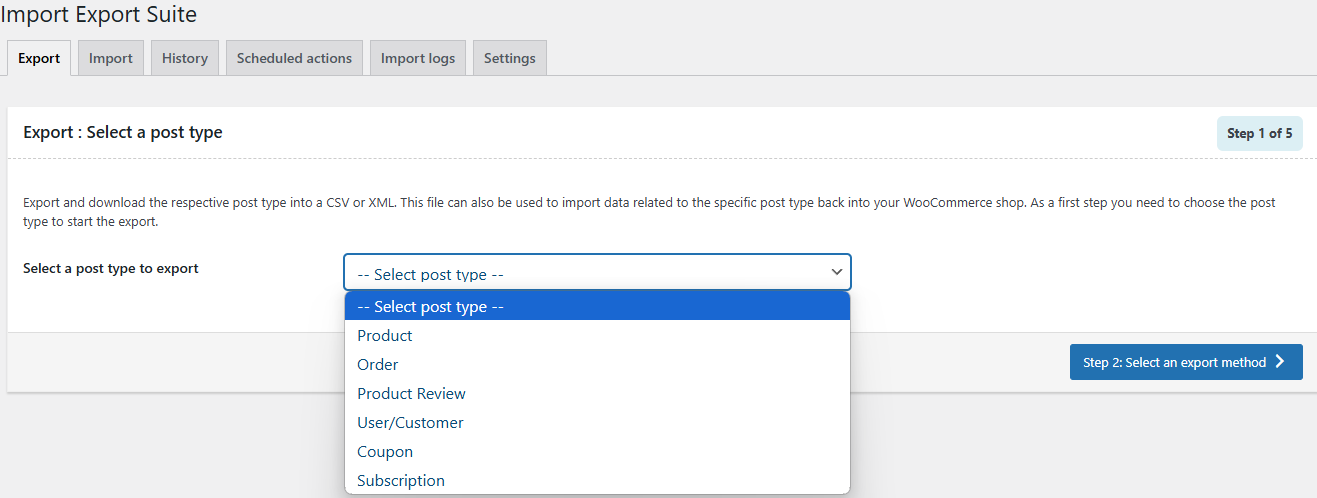Image resolution: width=1317 pixels, height=498 pixels.
Task: Click the Step 1 of 5 badge
Action: [1260, 133]
